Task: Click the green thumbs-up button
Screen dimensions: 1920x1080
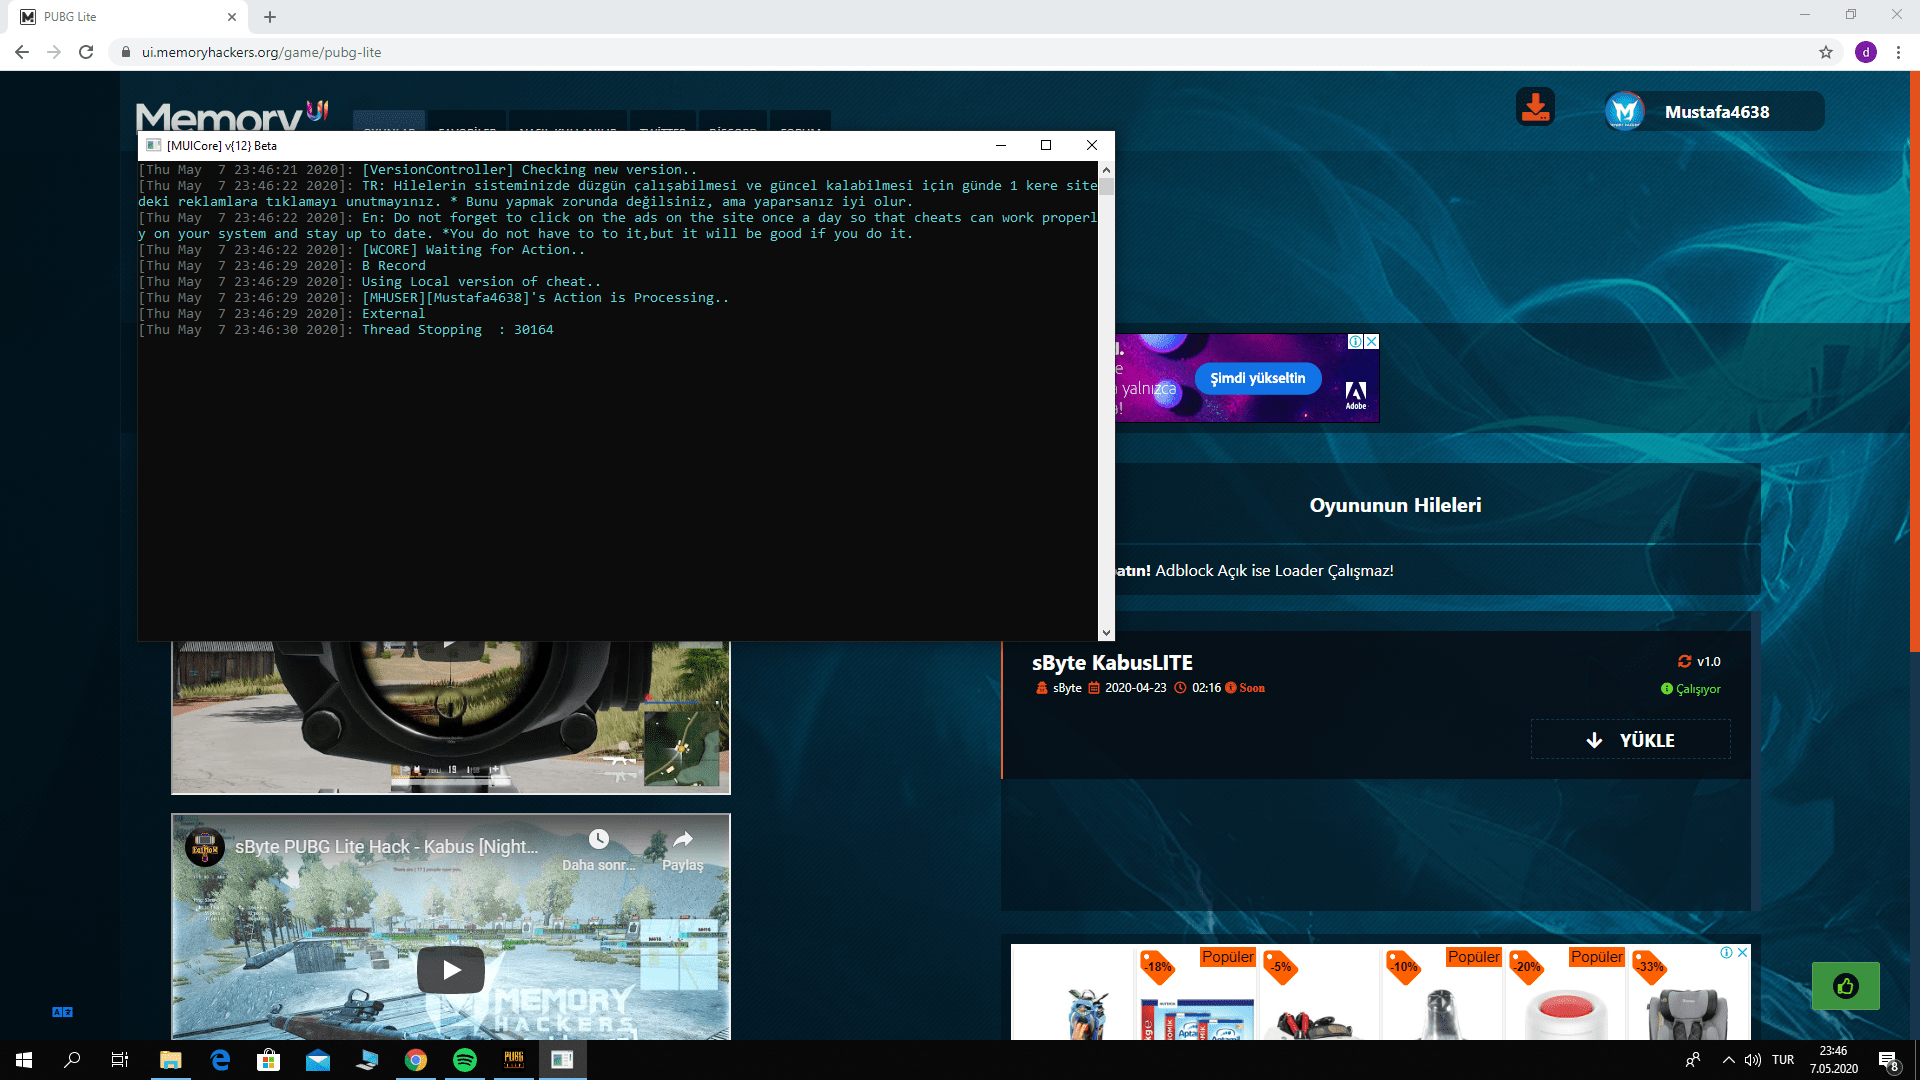Action: tap(1846, 986)
